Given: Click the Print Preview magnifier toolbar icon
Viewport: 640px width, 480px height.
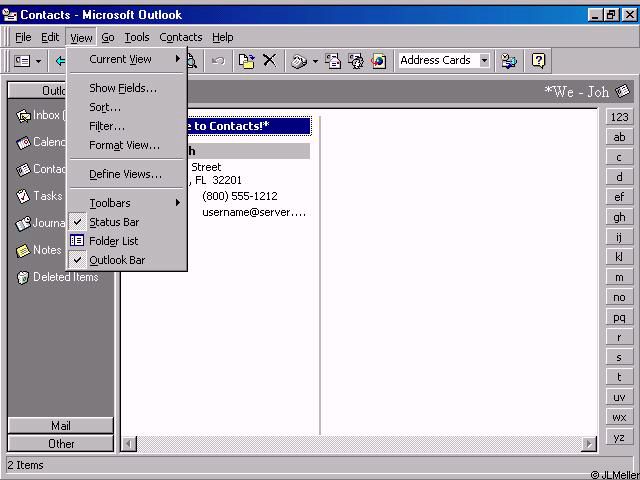Looking at the screenshot, I should (x=192, y=62).
